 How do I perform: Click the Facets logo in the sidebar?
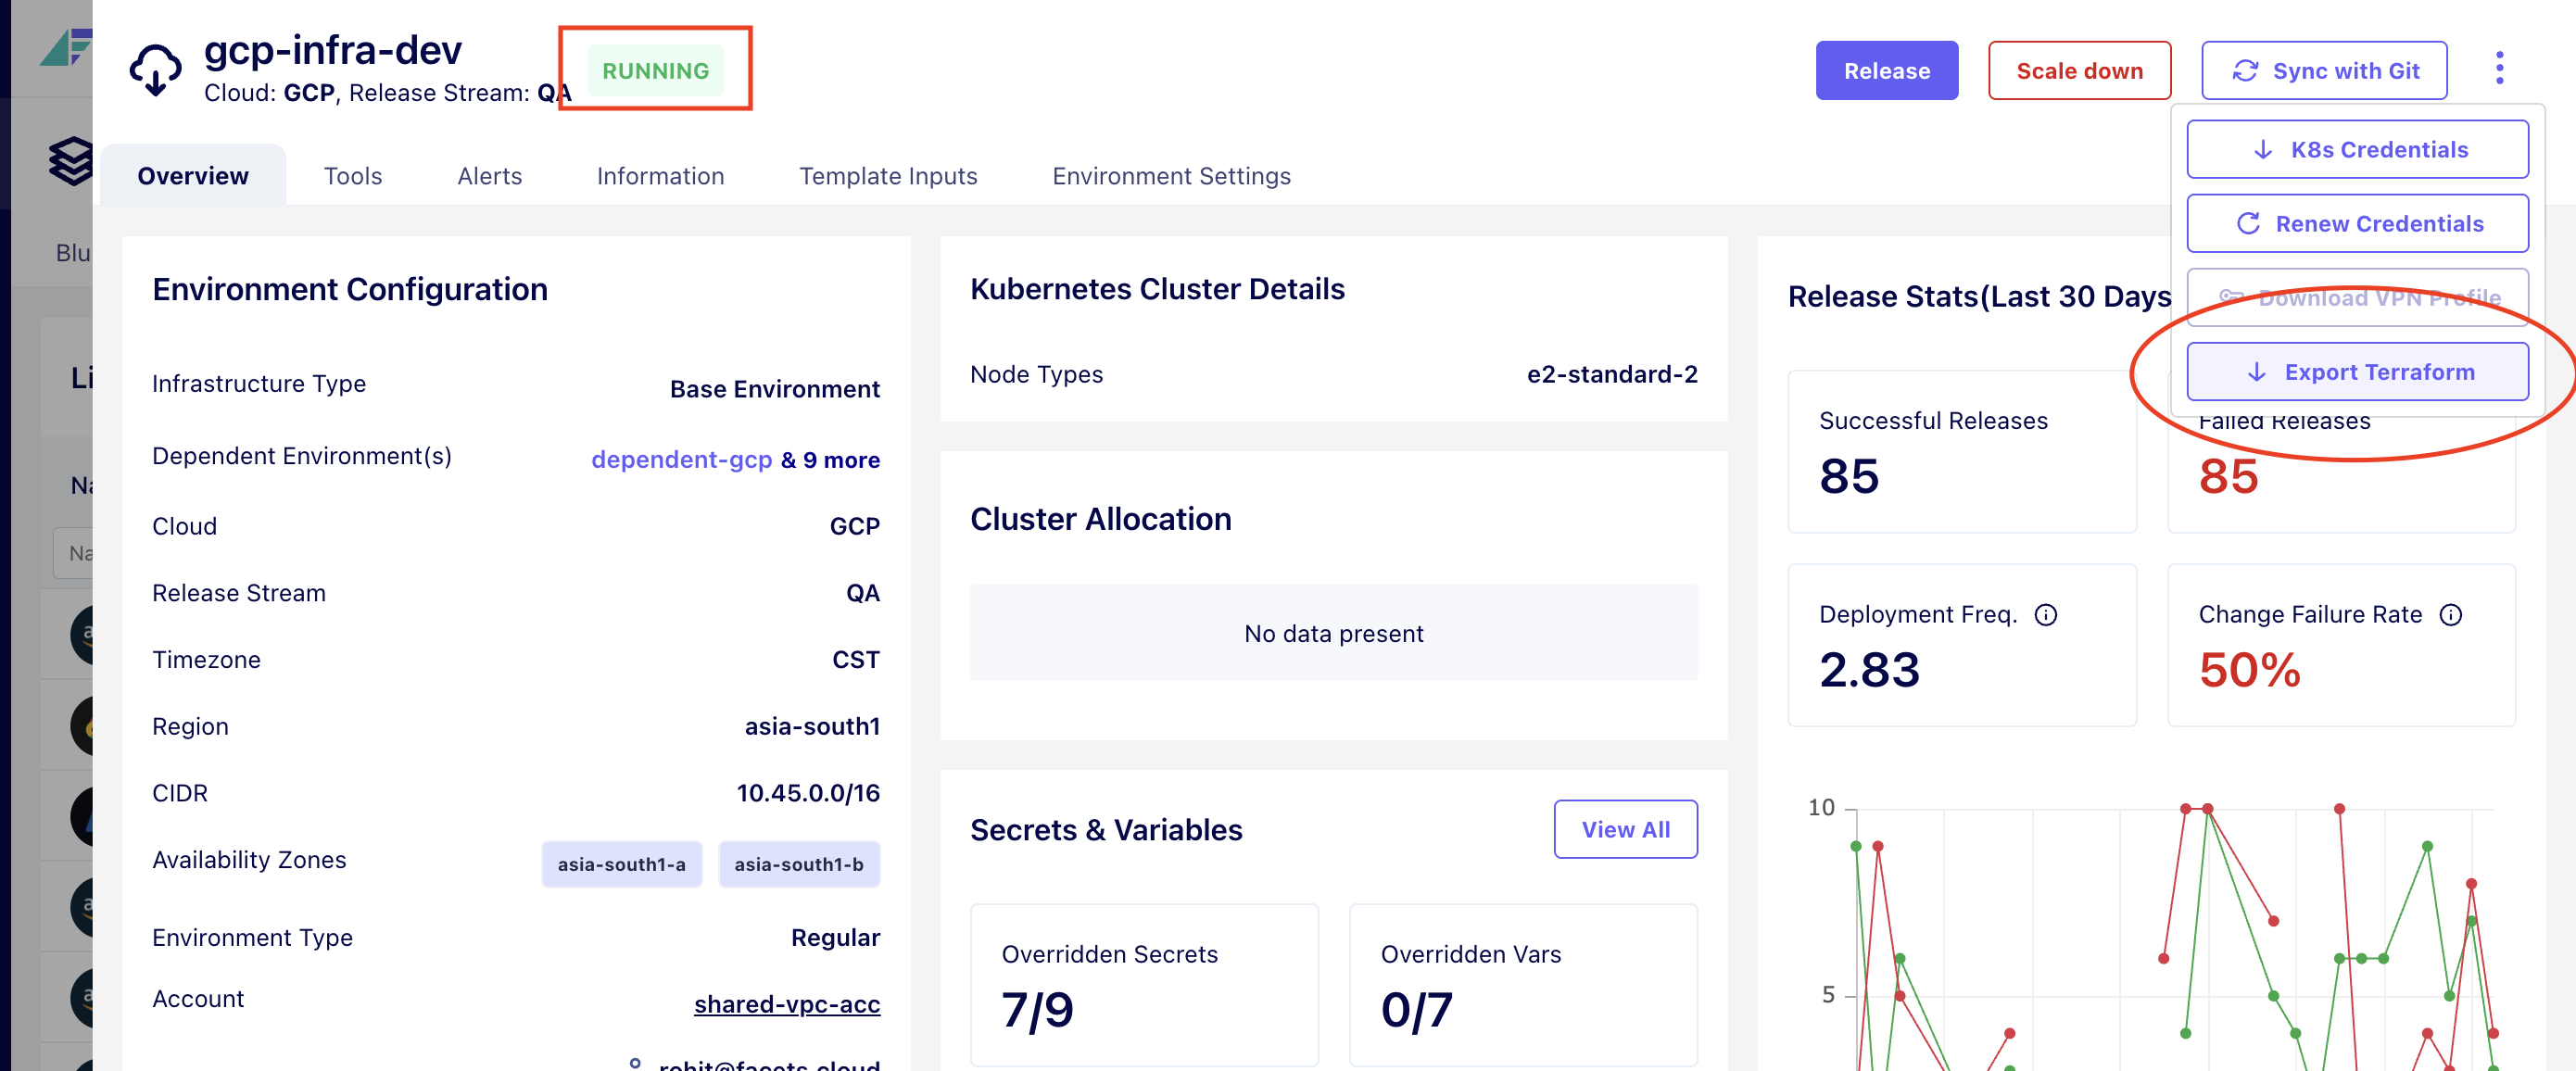coord(66,47)
